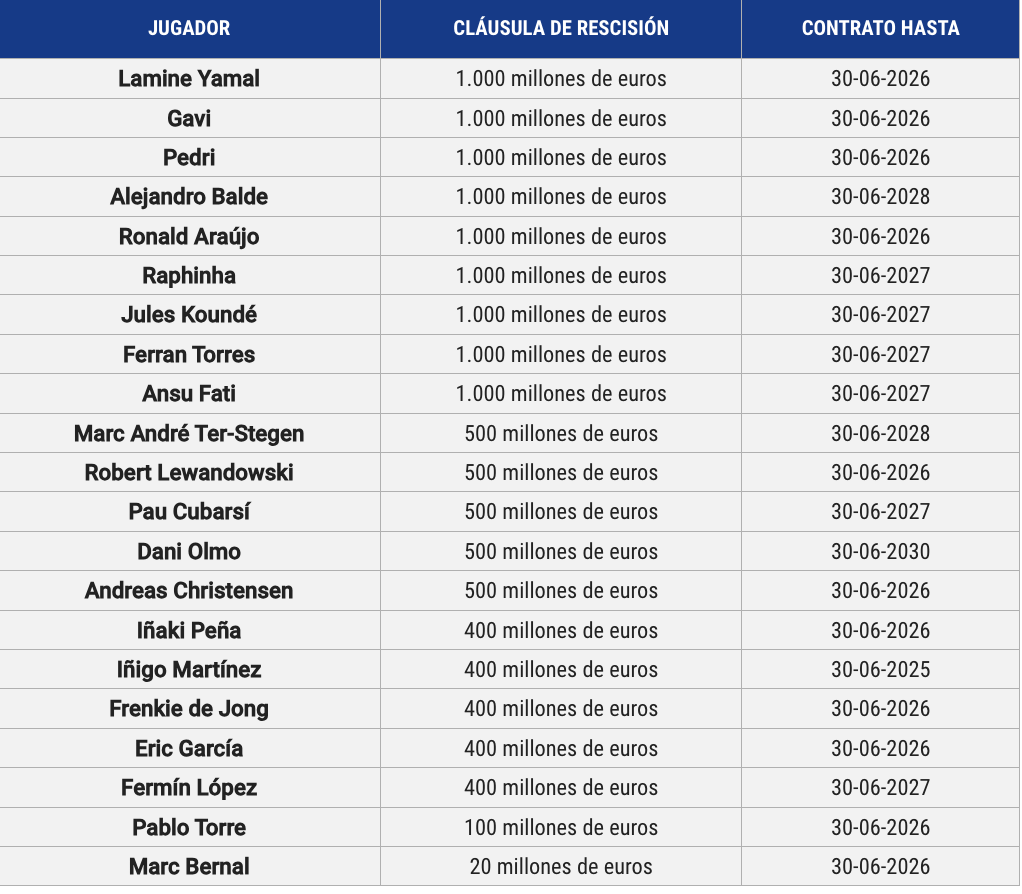
Task: Select the Lamine Yamal player name
Action: 189,78
